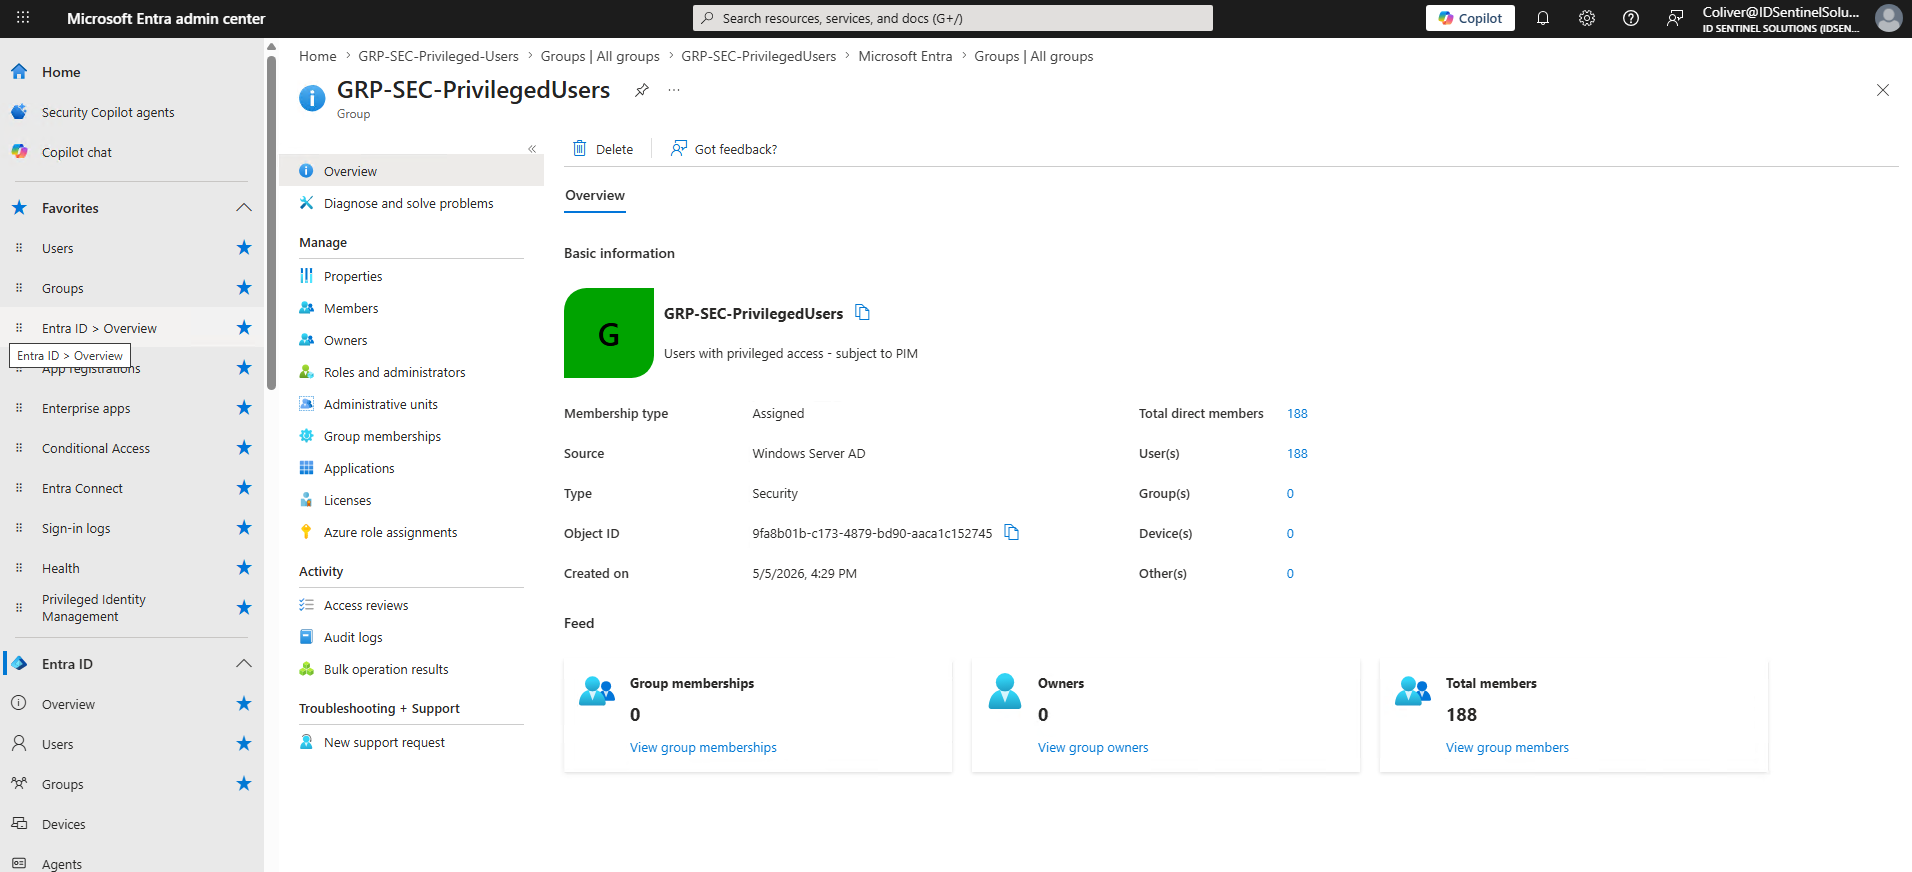
Task: Click the Device(s) count link
Action: [x=1290, y=533]
